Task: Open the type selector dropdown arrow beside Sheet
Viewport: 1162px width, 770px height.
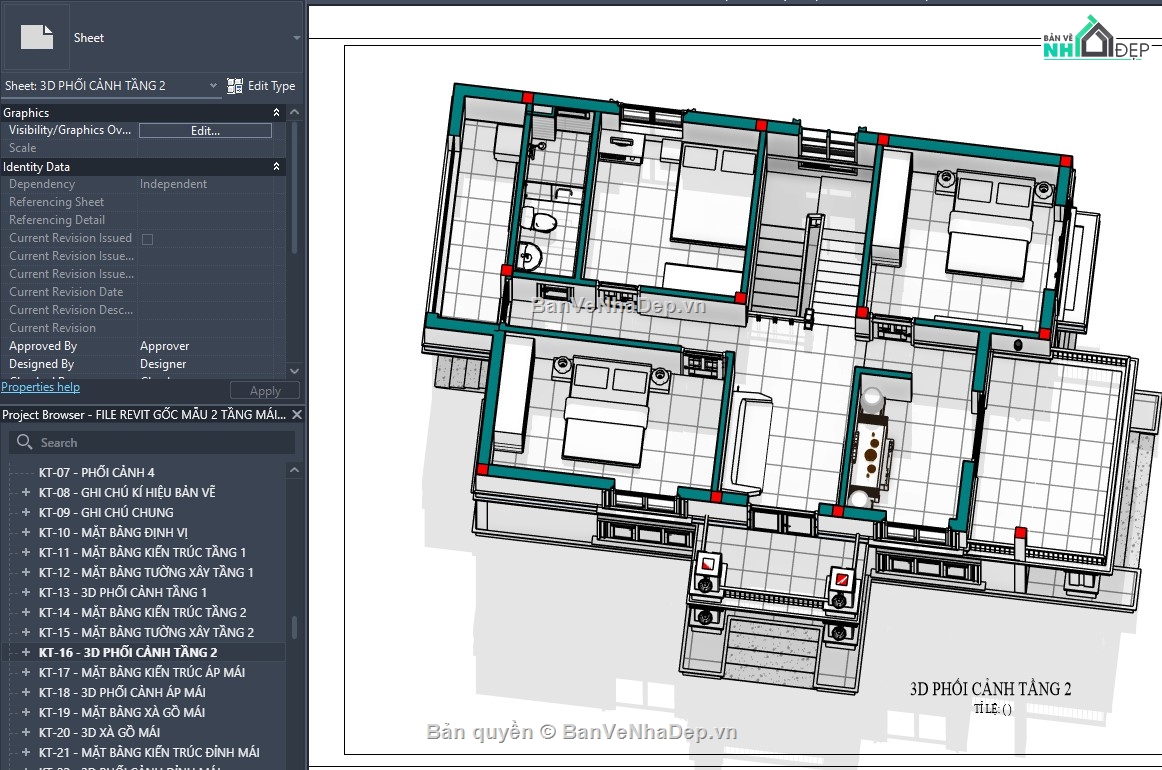Action: [x=296, y=38]
